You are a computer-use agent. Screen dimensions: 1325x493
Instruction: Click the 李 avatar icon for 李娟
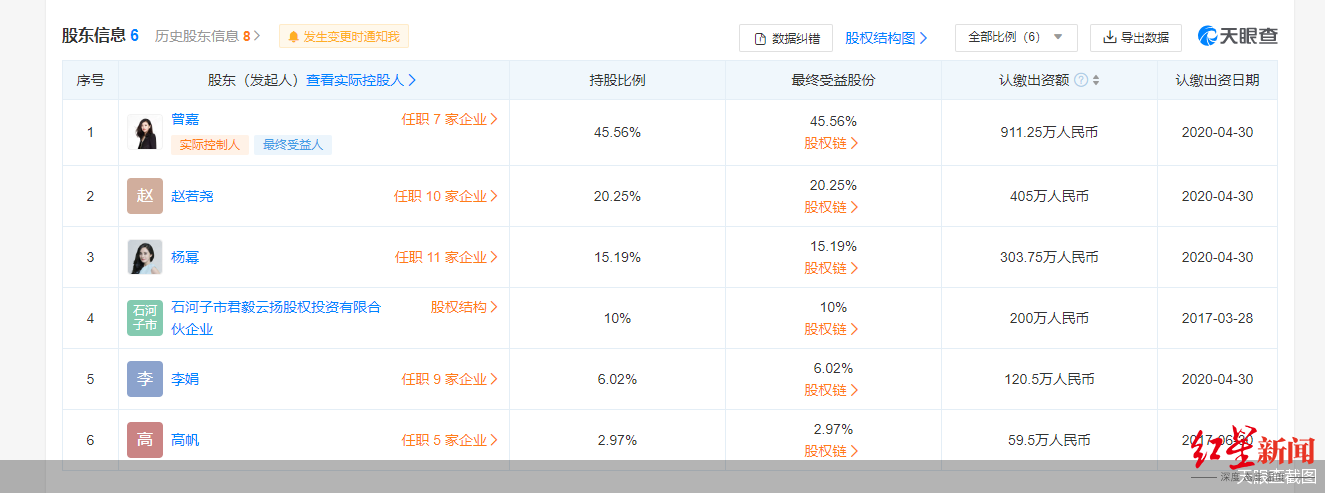144,379
